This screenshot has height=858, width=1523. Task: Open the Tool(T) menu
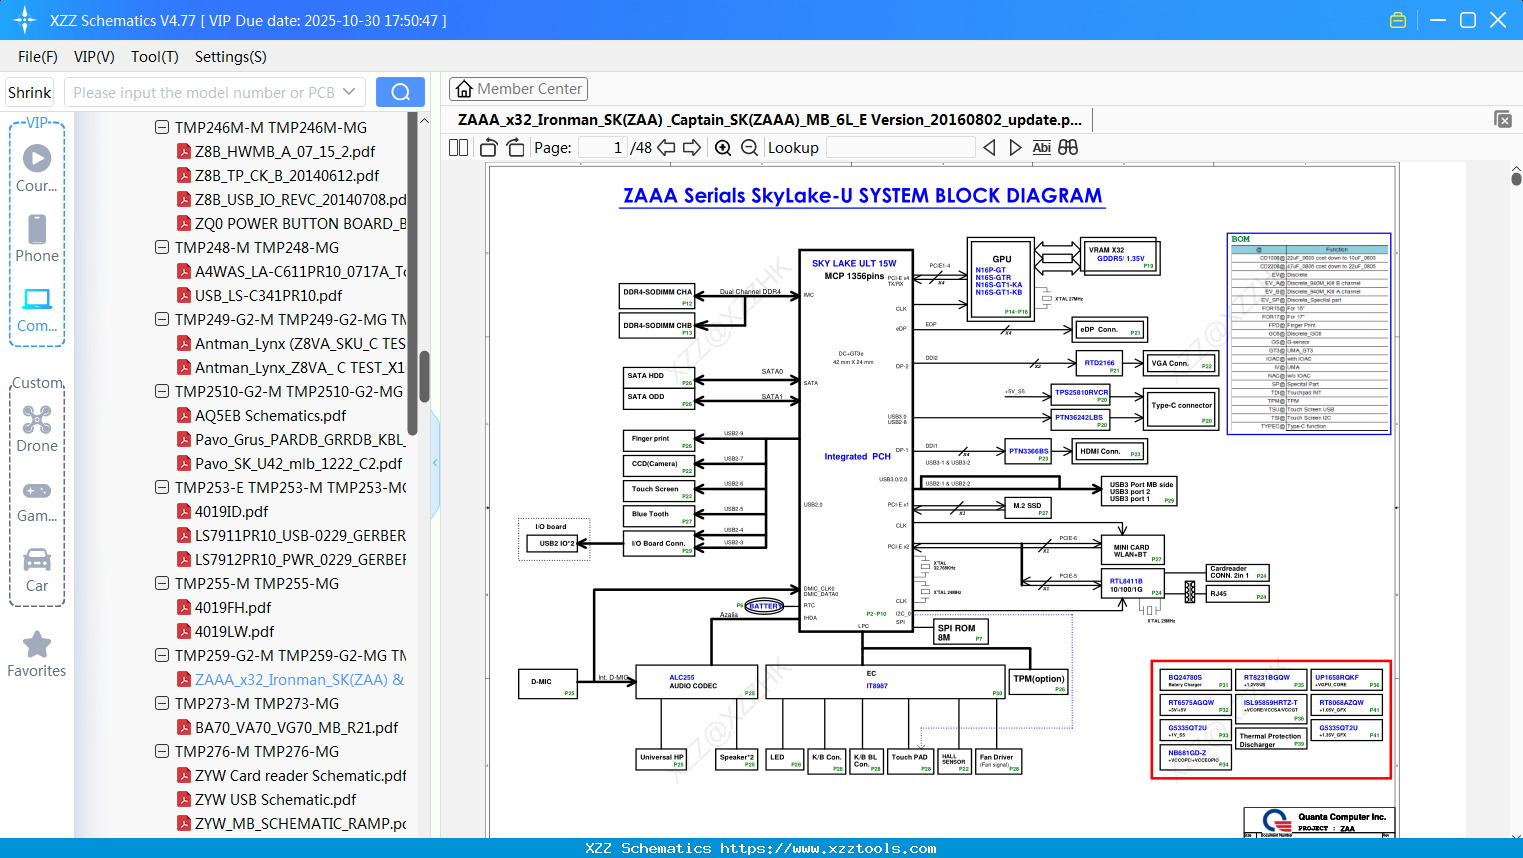point(155,57)
